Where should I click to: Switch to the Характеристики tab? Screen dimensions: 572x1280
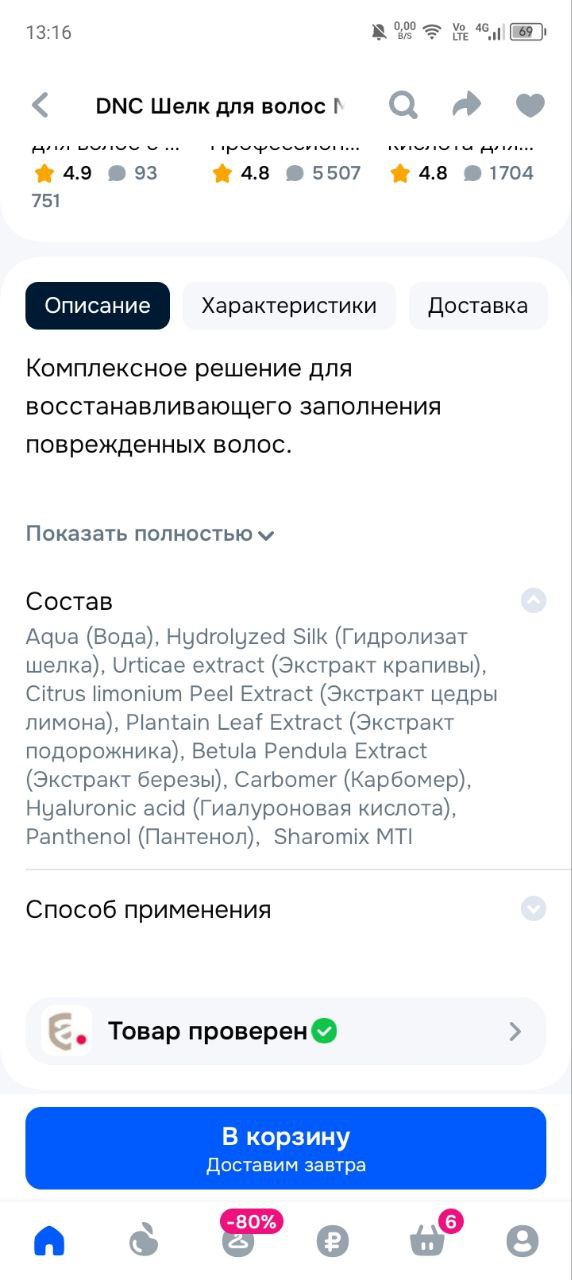click(289, 306)
